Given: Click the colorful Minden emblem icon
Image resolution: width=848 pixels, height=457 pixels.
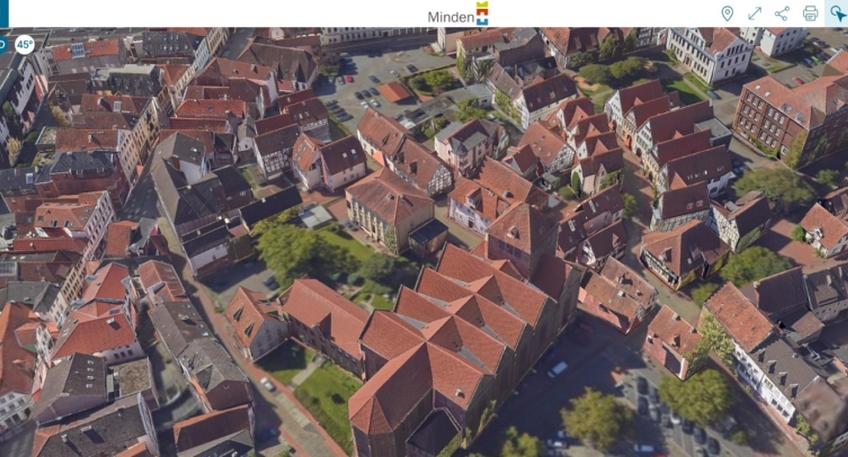Looking at the screenshot, I should [483, 13].
